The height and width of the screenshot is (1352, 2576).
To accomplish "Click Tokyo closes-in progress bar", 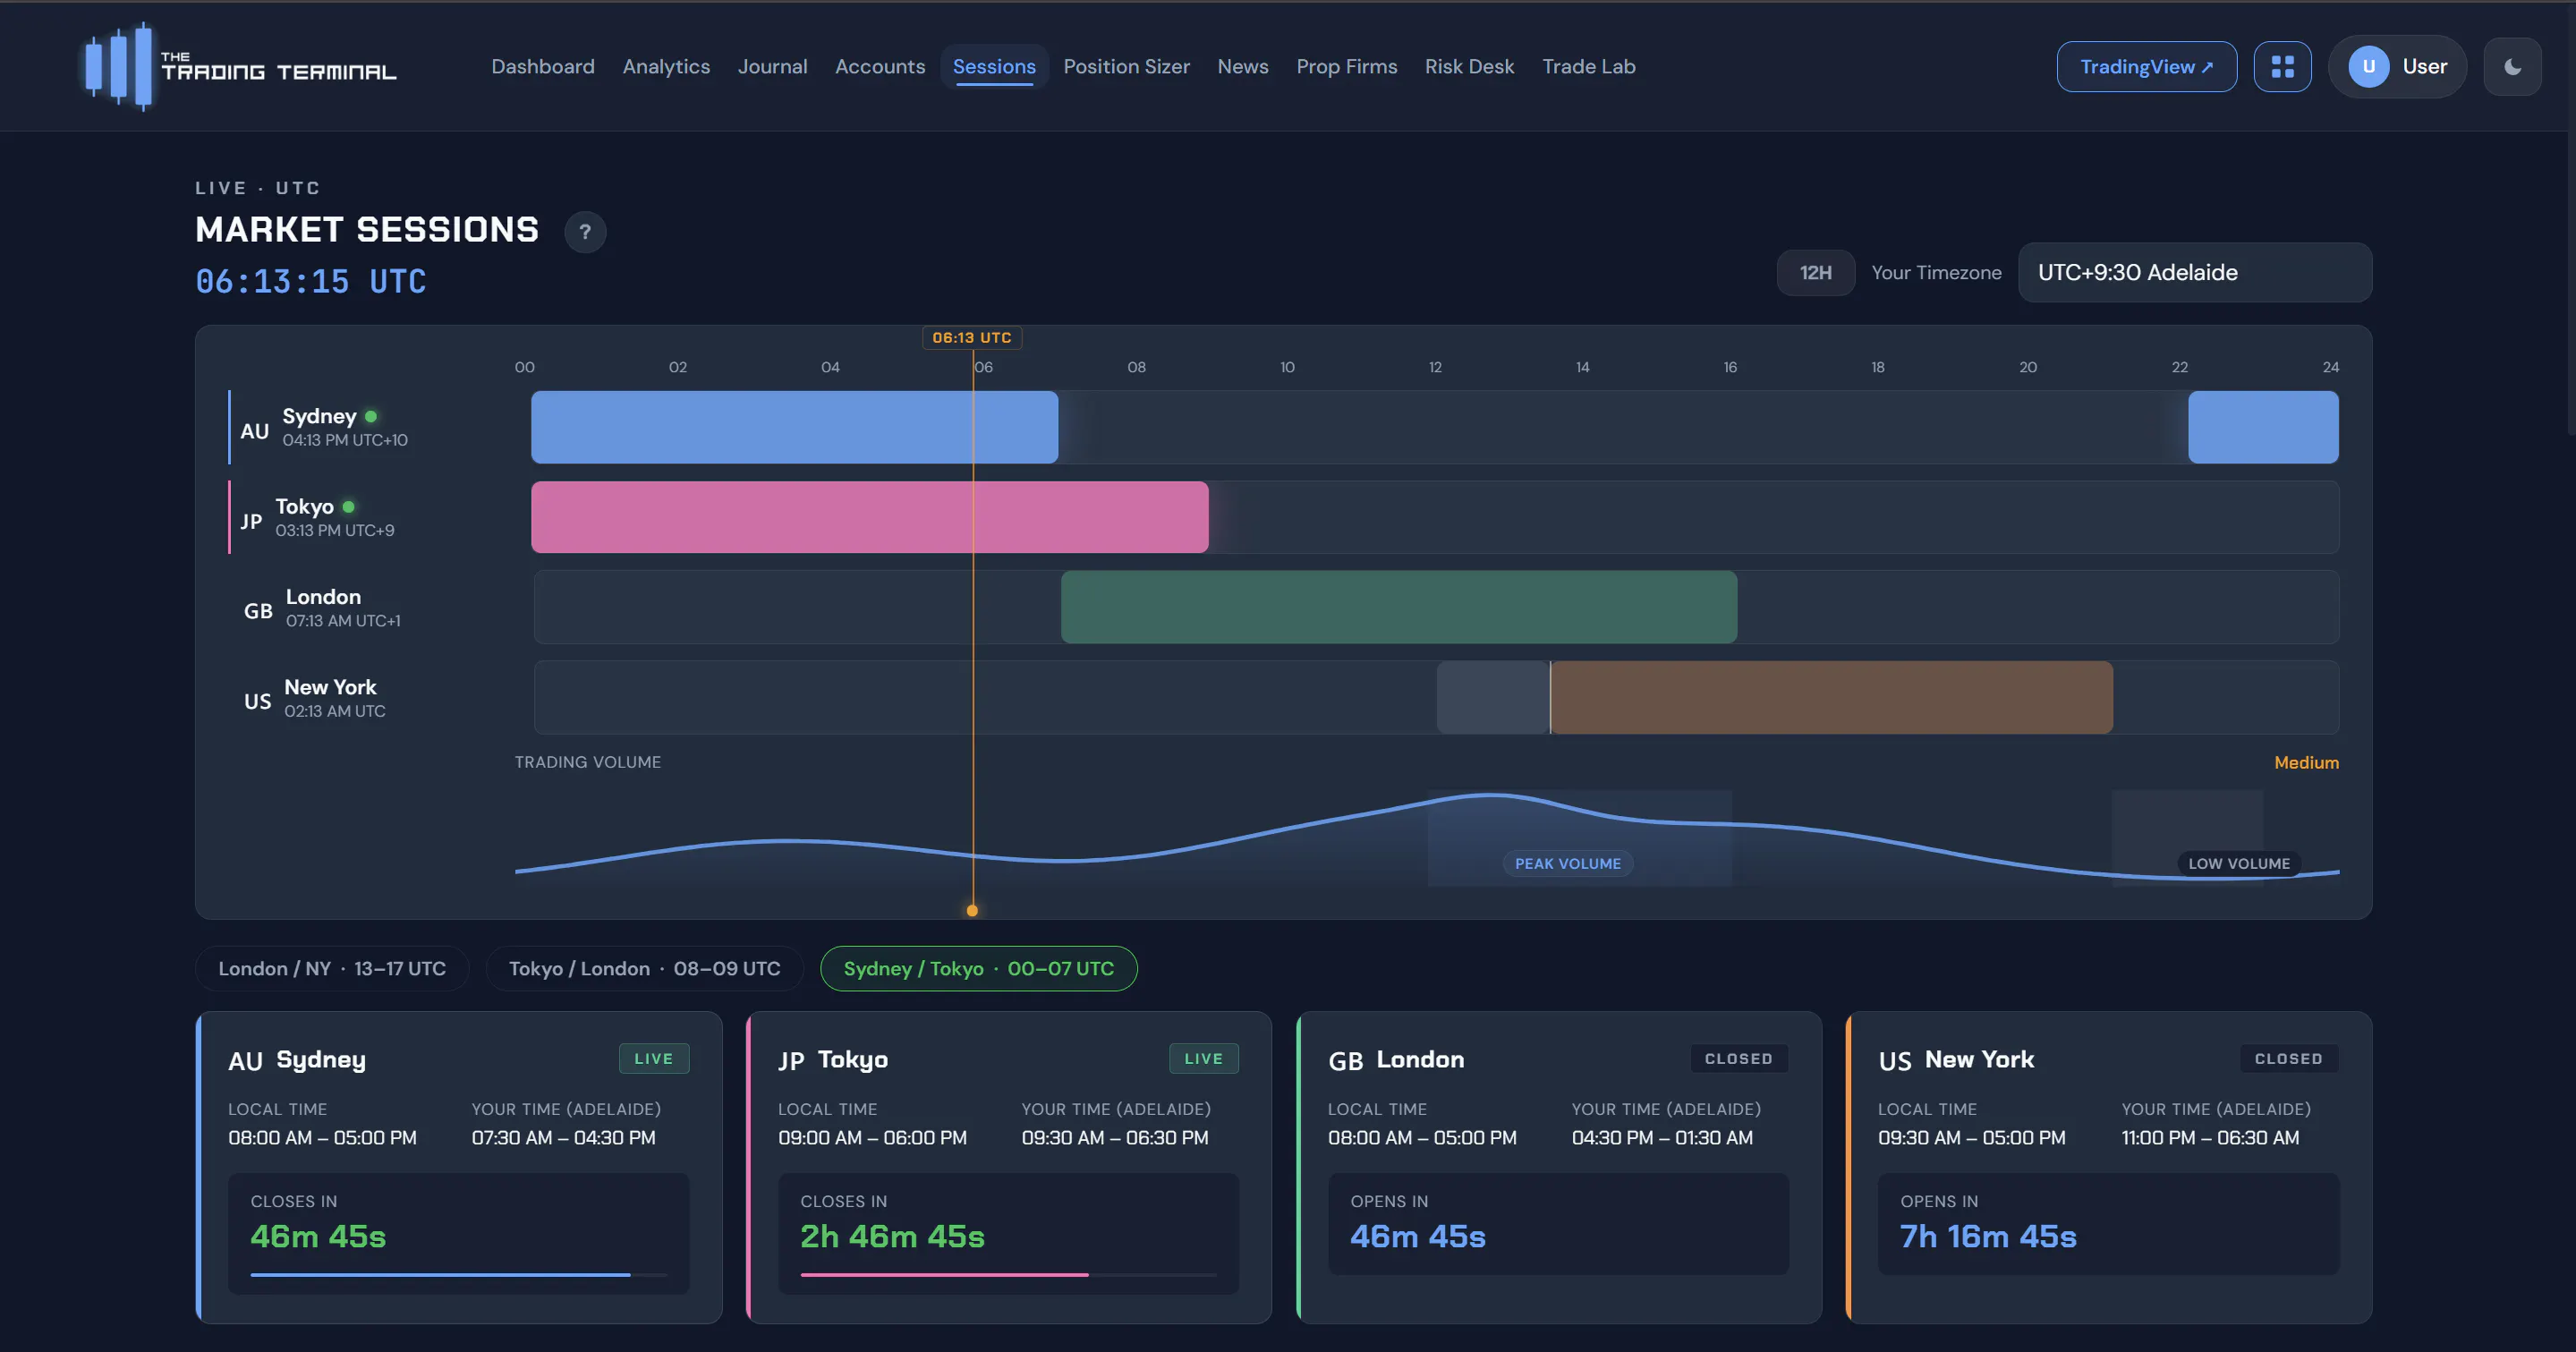I will click(x=1008, y=1274).
